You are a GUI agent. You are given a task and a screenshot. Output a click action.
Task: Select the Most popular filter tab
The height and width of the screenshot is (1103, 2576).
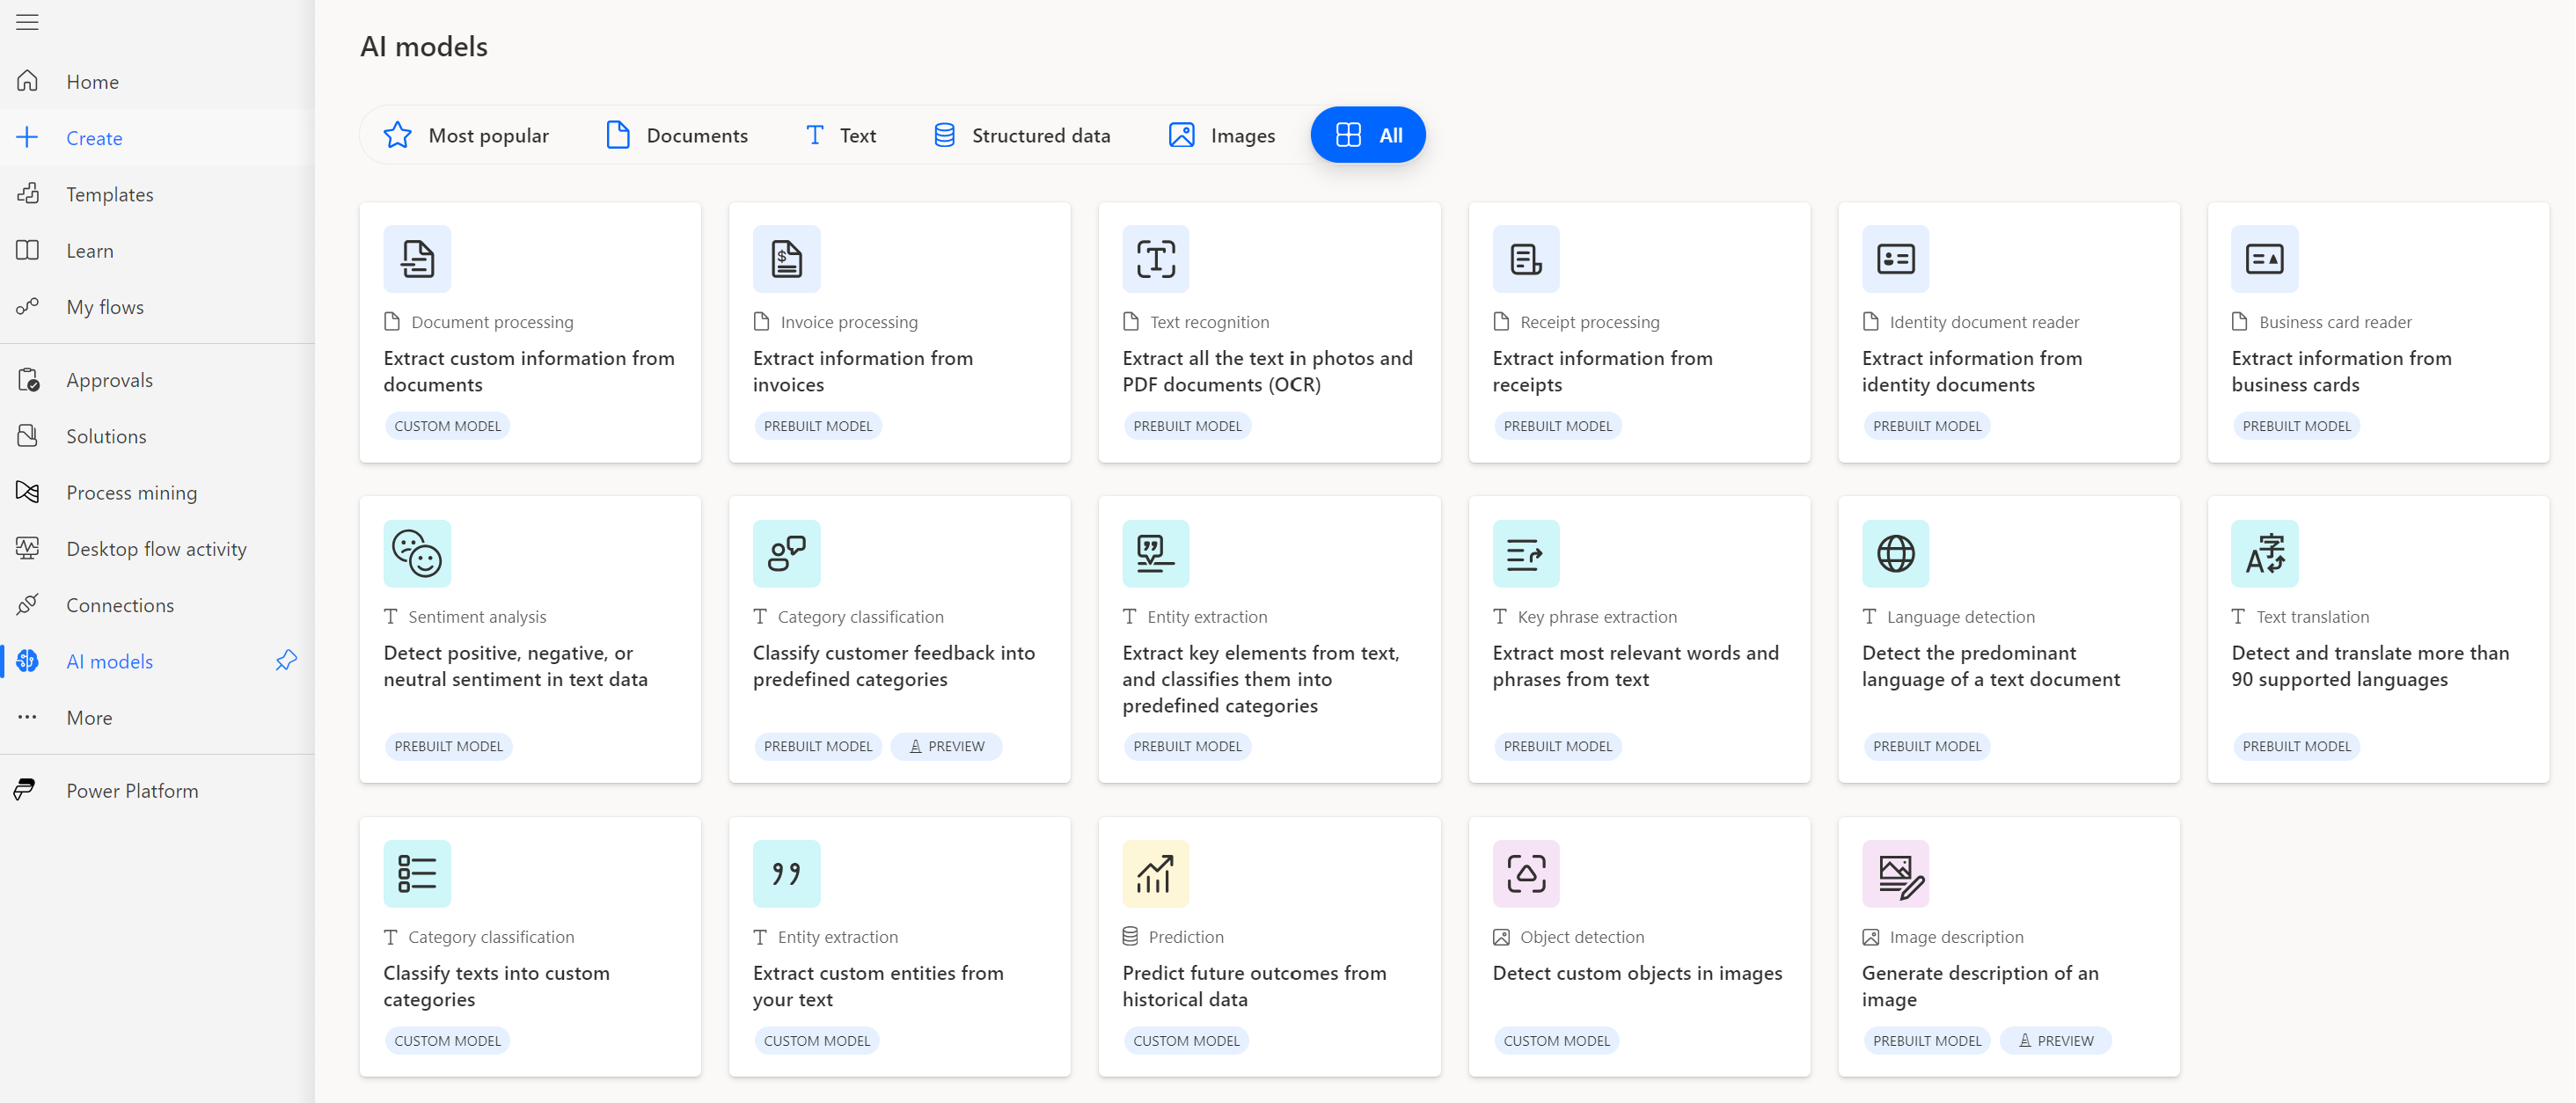(x=466, y=135)
